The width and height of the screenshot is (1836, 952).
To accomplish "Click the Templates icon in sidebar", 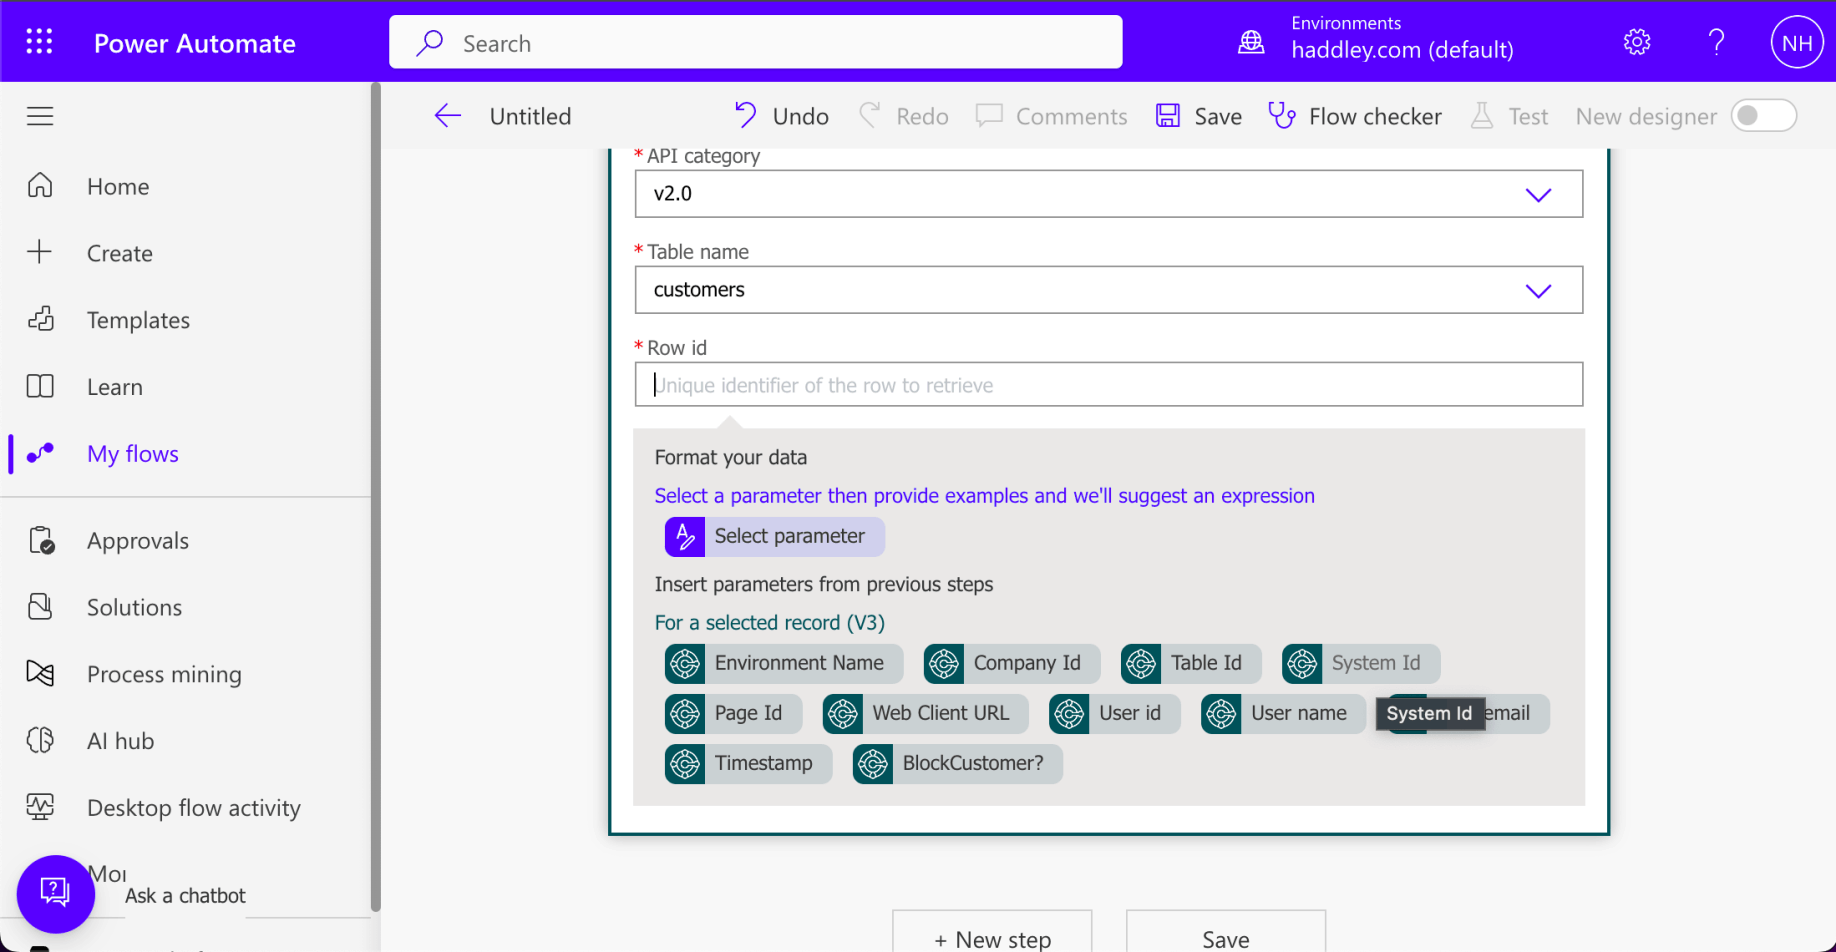I will pos(40,319).
